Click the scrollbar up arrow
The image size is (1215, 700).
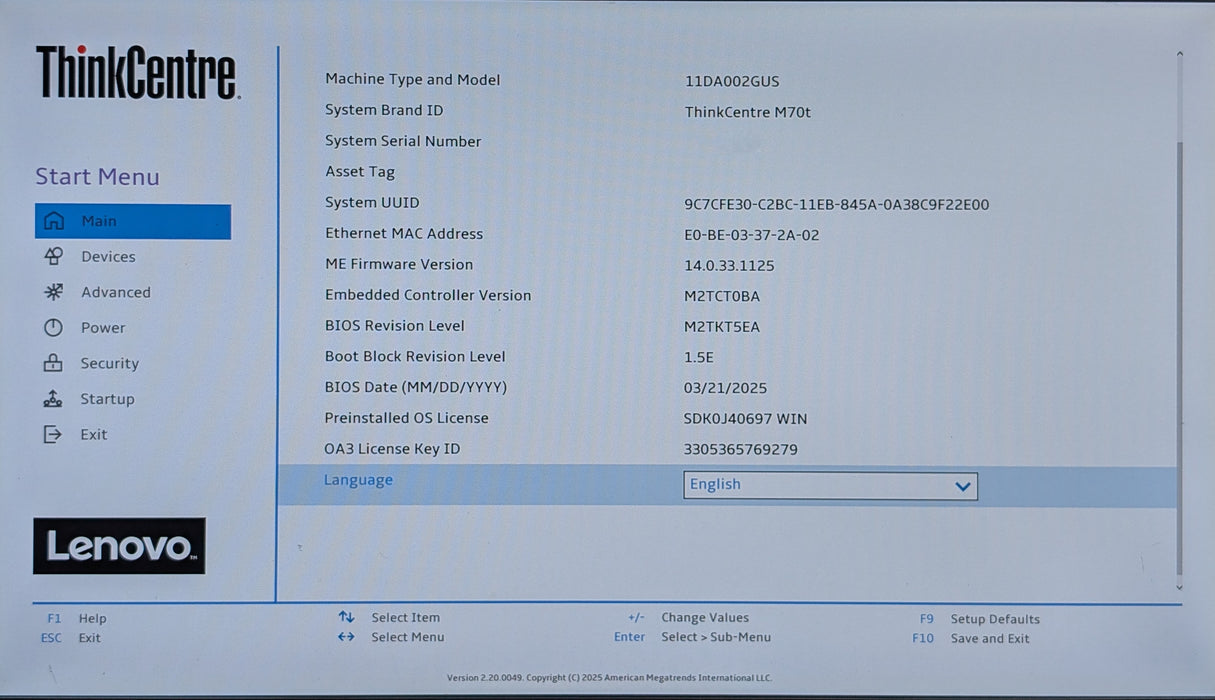pos(1180,54)
